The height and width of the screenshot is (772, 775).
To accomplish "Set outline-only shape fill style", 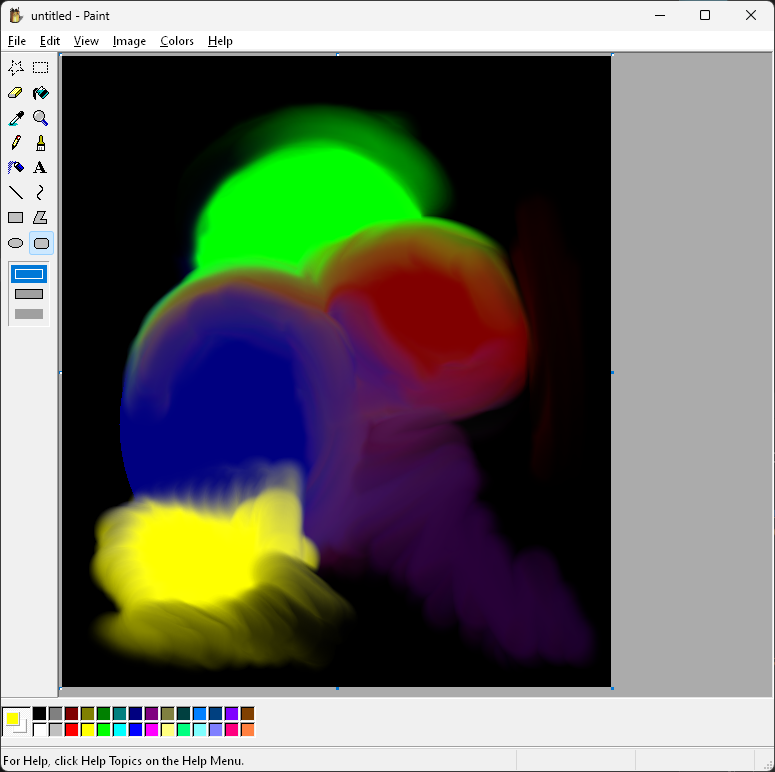I will (x=29, y=274).
